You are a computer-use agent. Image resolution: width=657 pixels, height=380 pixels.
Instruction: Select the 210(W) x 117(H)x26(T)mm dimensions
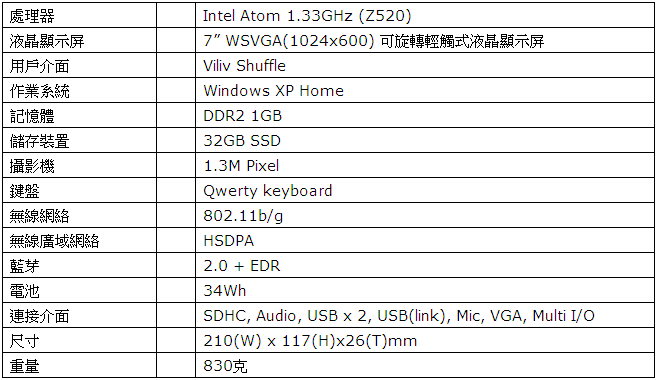tap(310, 341)
